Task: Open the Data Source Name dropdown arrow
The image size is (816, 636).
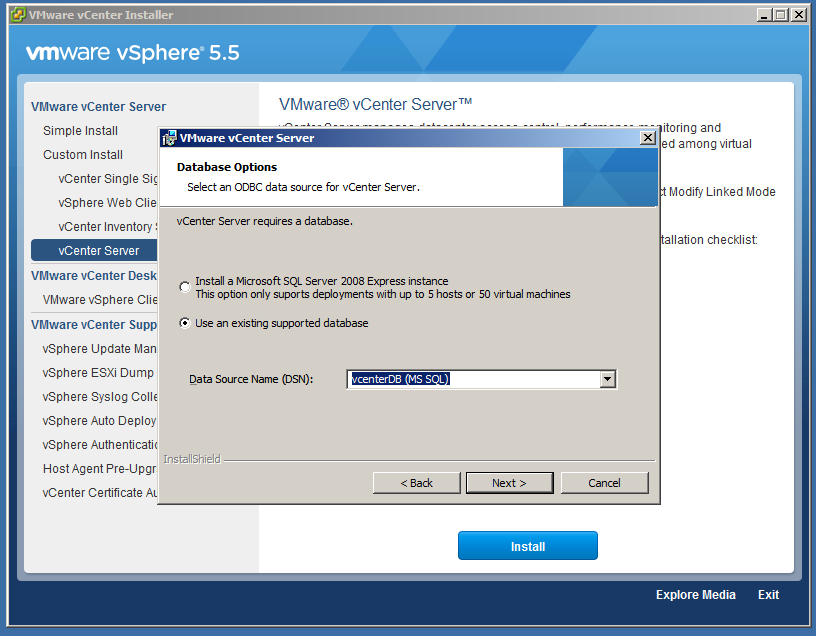Action: 607,379
